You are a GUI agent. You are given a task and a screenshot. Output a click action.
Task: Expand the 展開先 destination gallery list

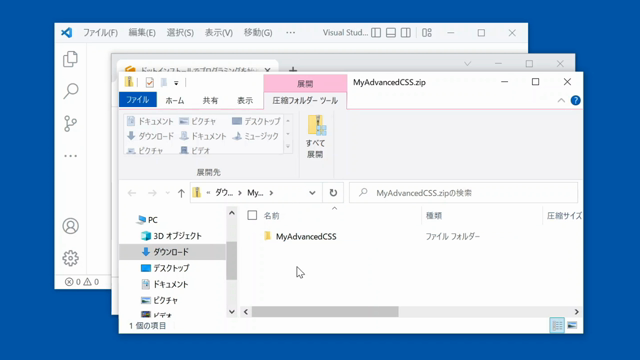coord(288,147)
